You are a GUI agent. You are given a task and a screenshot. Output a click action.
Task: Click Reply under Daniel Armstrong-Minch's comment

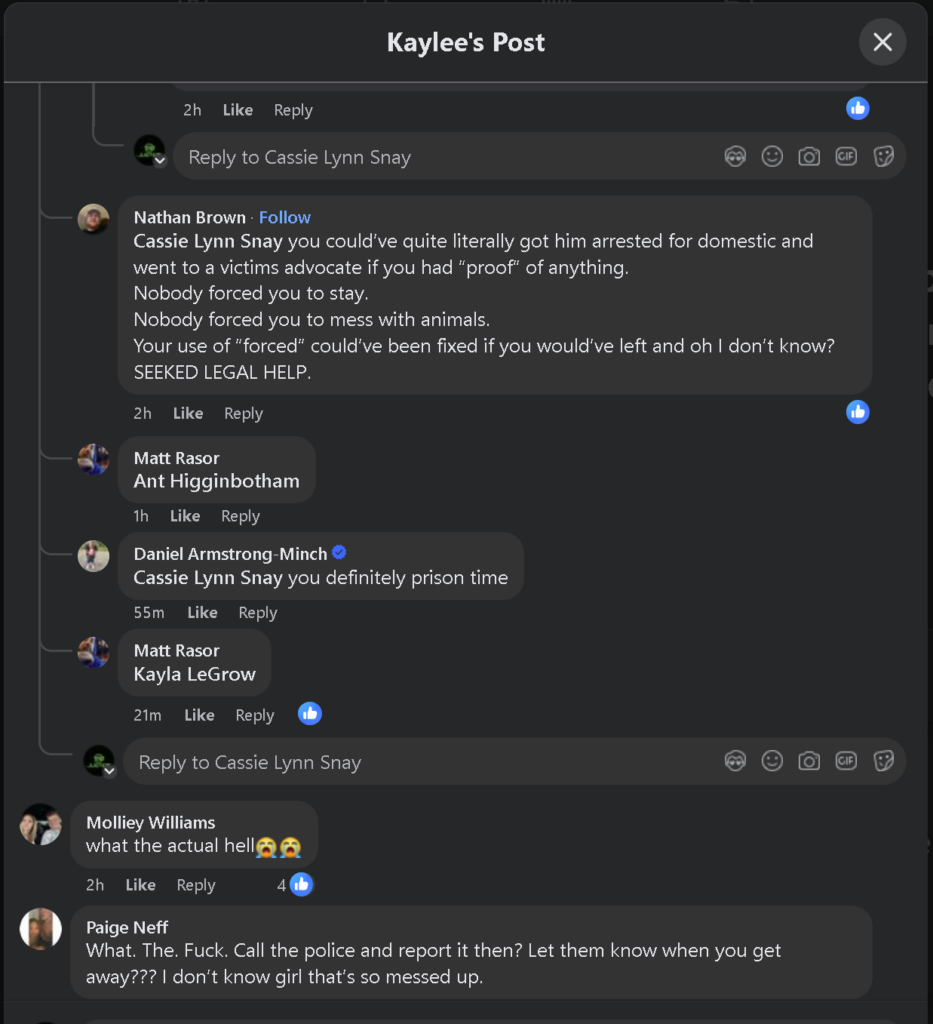(x=257, y=613)
